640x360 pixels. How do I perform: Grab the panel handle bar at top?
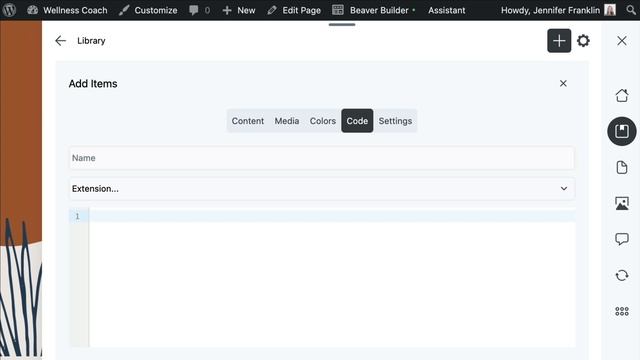coord(342,24)
